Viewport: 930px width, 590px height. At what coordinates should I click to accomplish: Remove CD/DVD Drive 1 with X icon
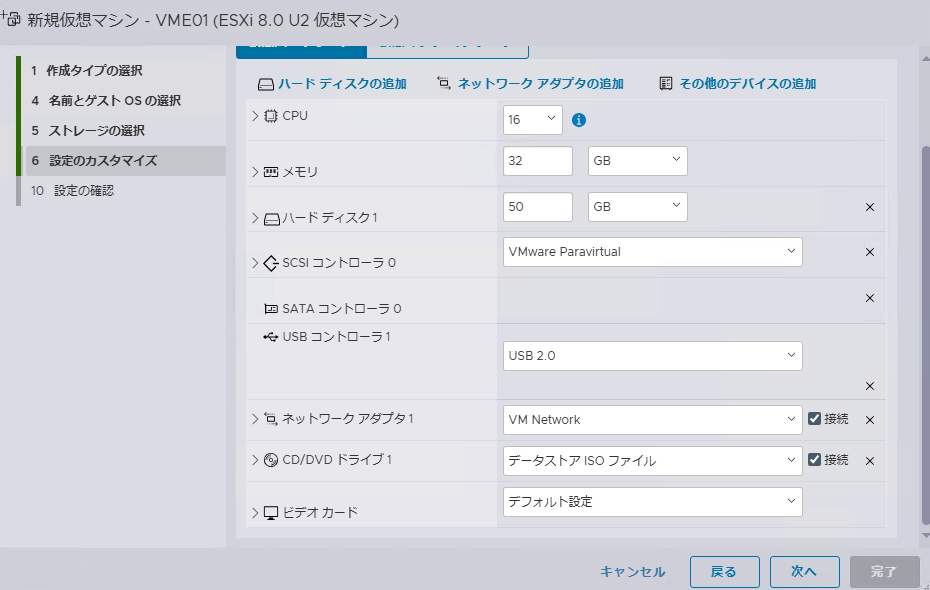click(x=870, y=461)
